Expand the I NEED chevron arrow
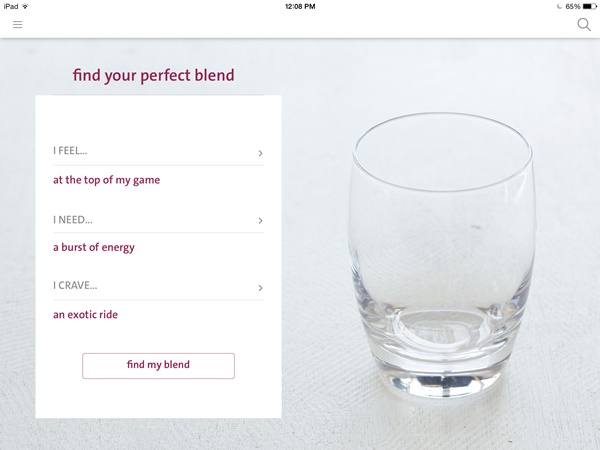The width and height of the screenshot is (600, 450). (260, 220)
